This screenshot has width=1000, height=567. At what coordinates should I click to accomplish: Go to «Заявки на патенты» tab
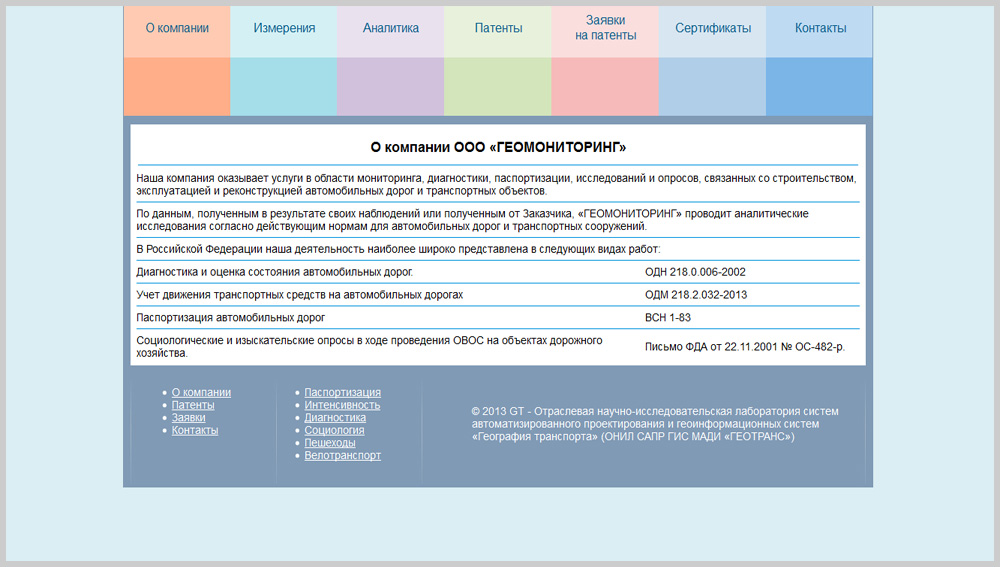(605, 28)
